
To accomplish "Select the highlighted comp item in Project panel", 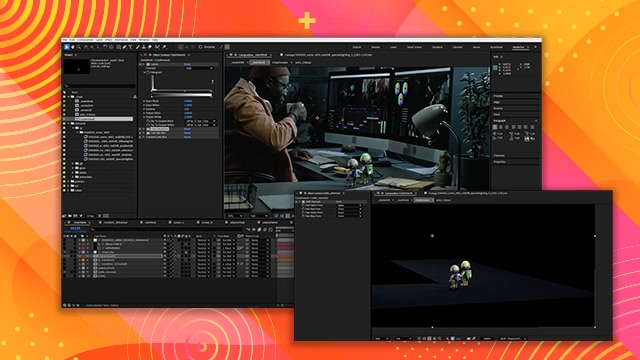I will tap(103, 119).
